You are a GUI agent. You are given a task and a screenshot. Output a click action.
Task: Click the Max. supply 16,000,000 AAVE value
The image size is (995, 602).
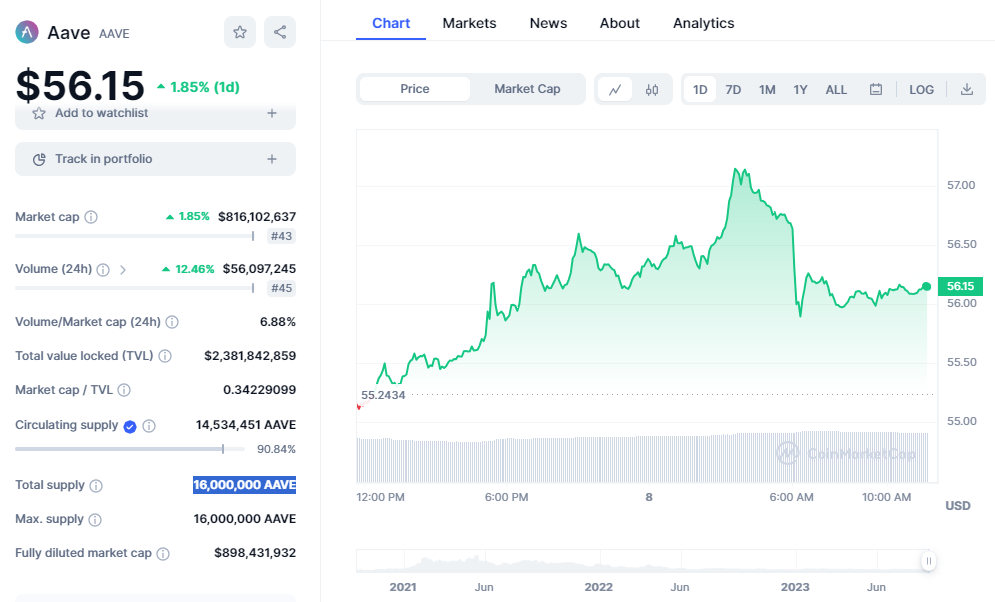244,519
